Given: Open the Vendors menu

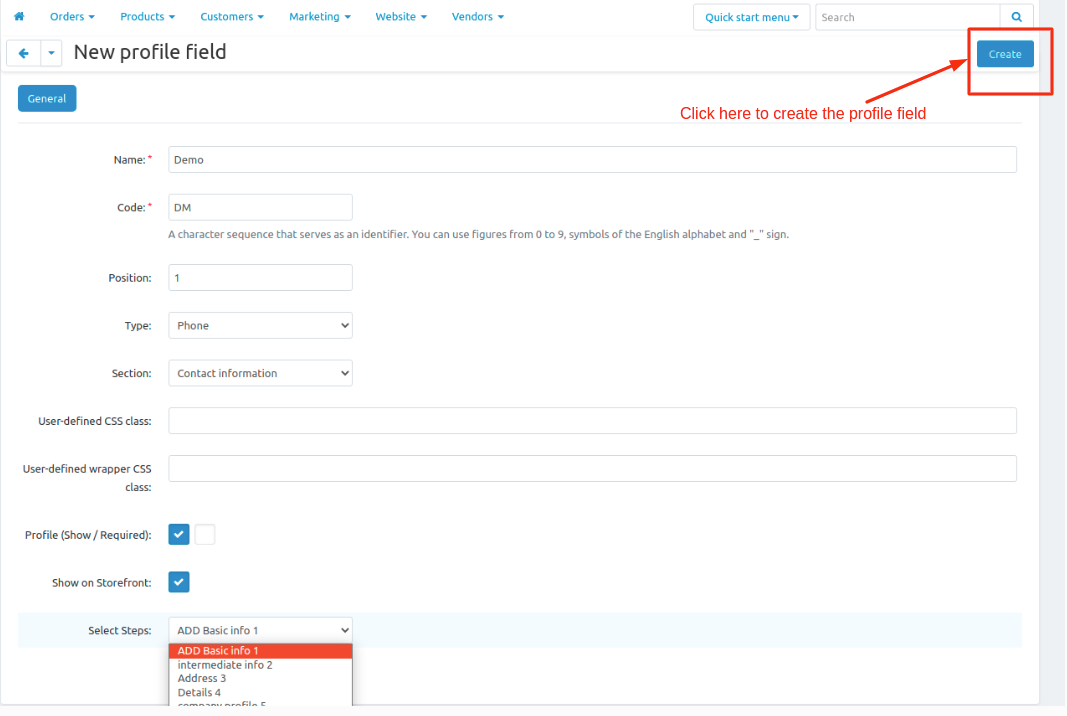Looking at the screenshot, I should coord(477,17).
